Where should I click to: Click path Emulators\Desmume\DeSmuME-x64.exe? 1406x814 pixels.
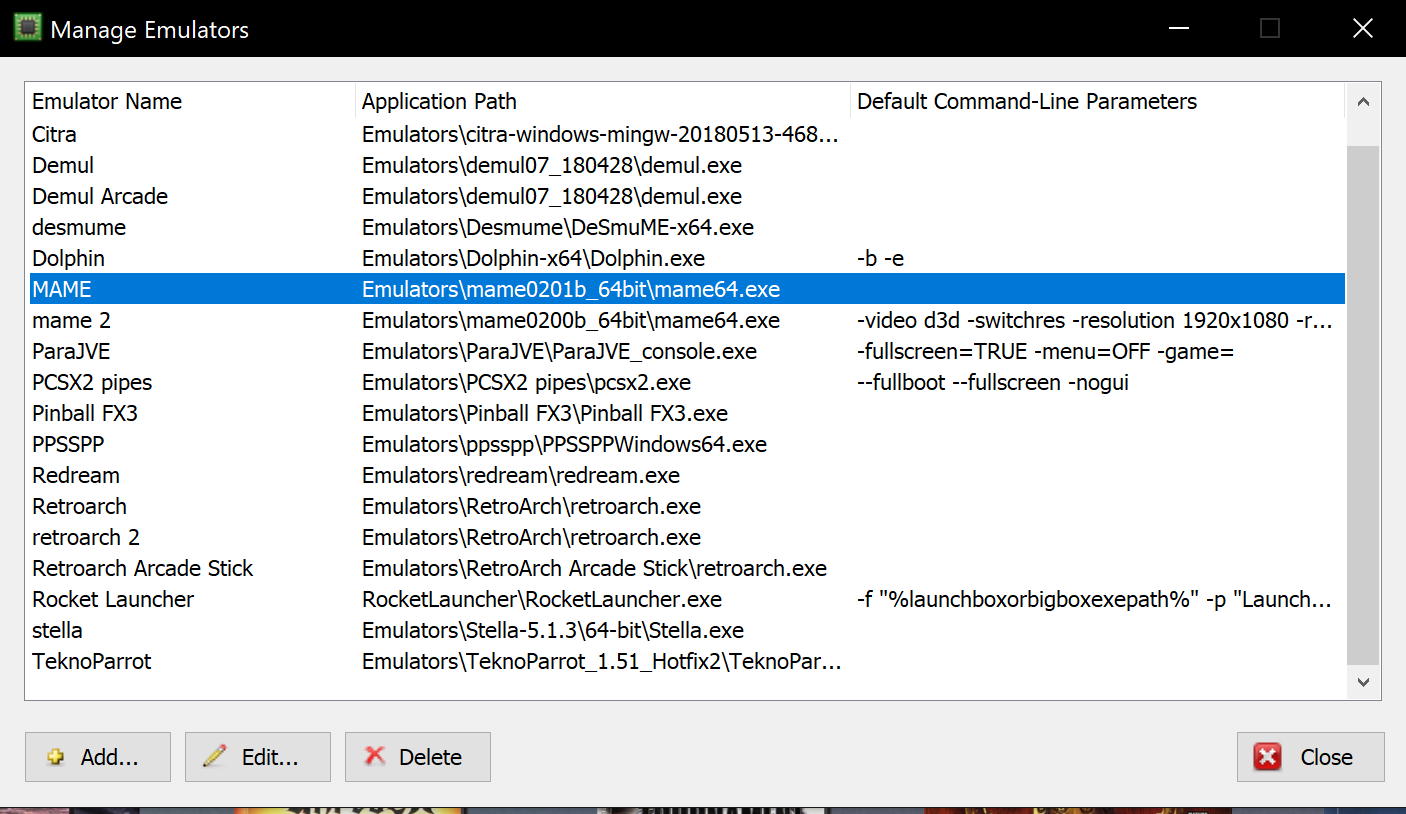(558, 227)
